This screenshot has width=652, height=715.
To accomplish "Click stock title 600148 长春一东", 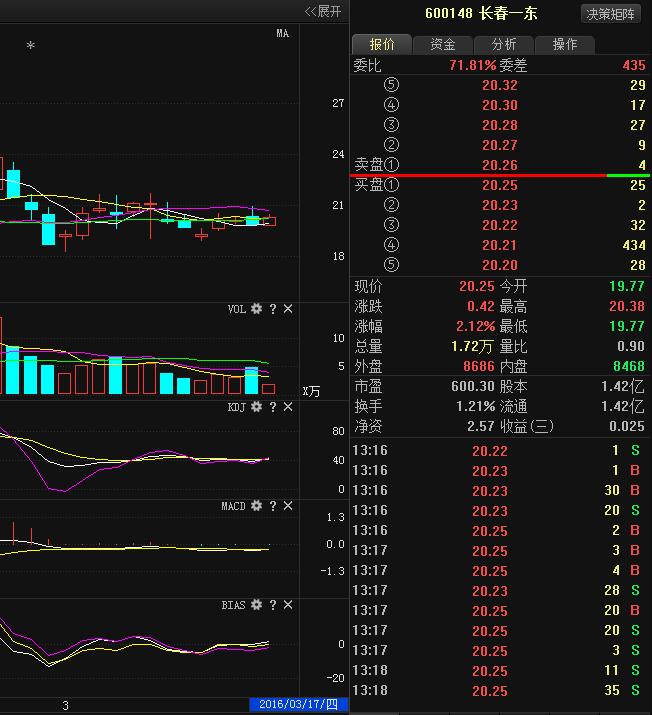I will [x=481, y=13].
